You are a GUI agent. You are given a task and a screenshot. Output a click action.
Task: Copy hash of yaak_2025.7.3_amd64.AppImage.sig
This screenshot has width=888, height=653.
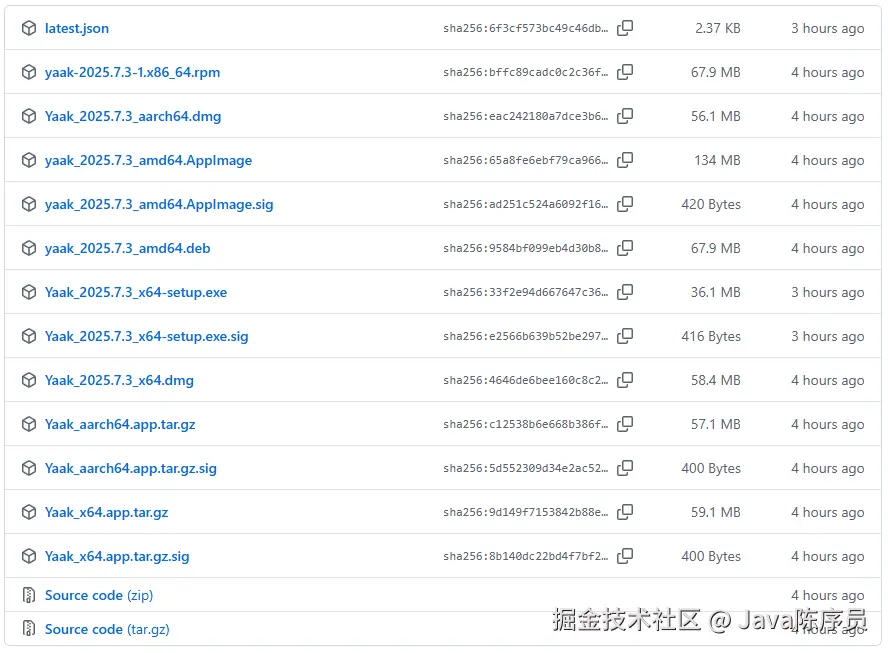point(625,204)
